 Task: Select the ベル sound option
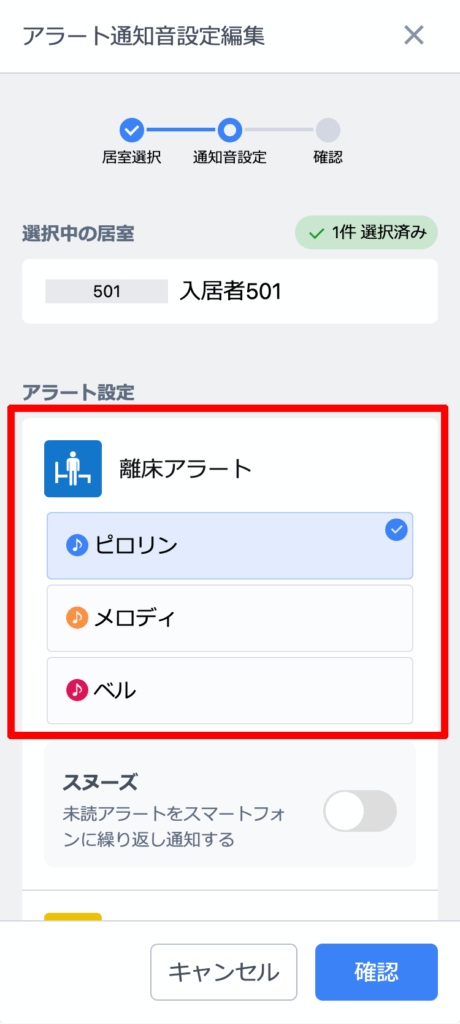pyautogui.click(x=230, y=690)
